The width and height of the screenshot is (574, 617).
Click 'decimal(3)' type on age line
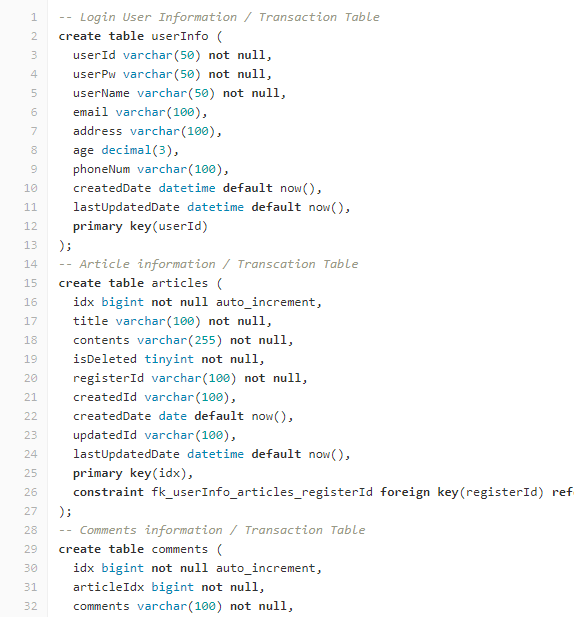click(137, 150)
